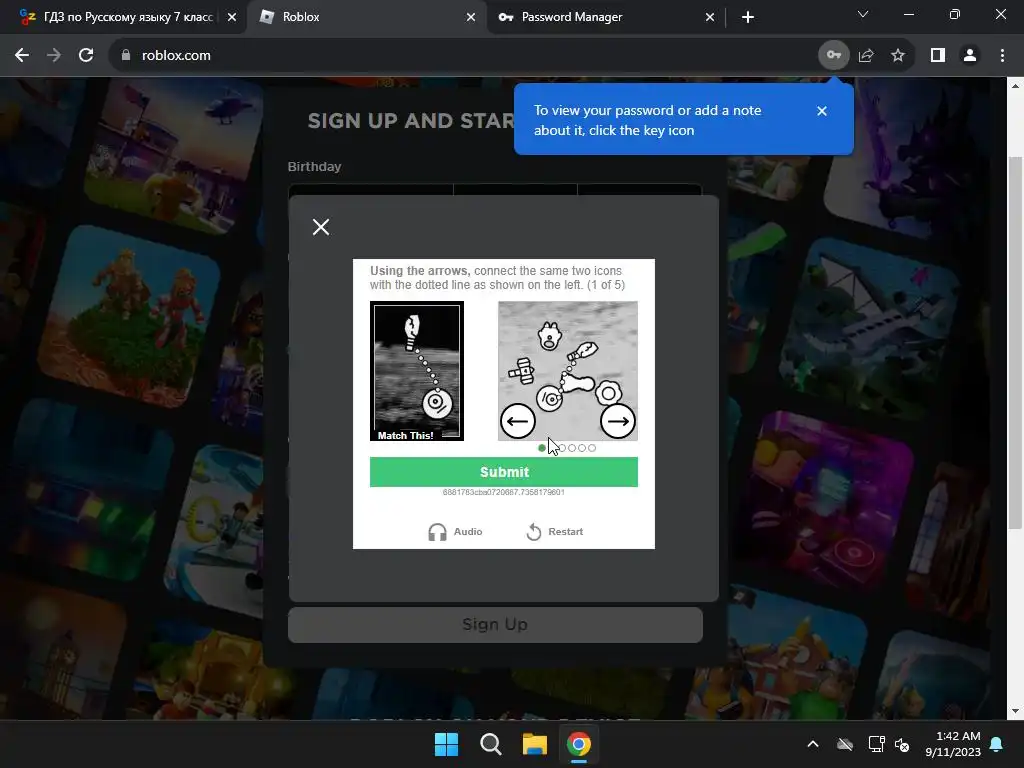Screen dimensions: 1024x768
Task: Click the OneDrive cloud tray icon
Action: coord(845,744)
